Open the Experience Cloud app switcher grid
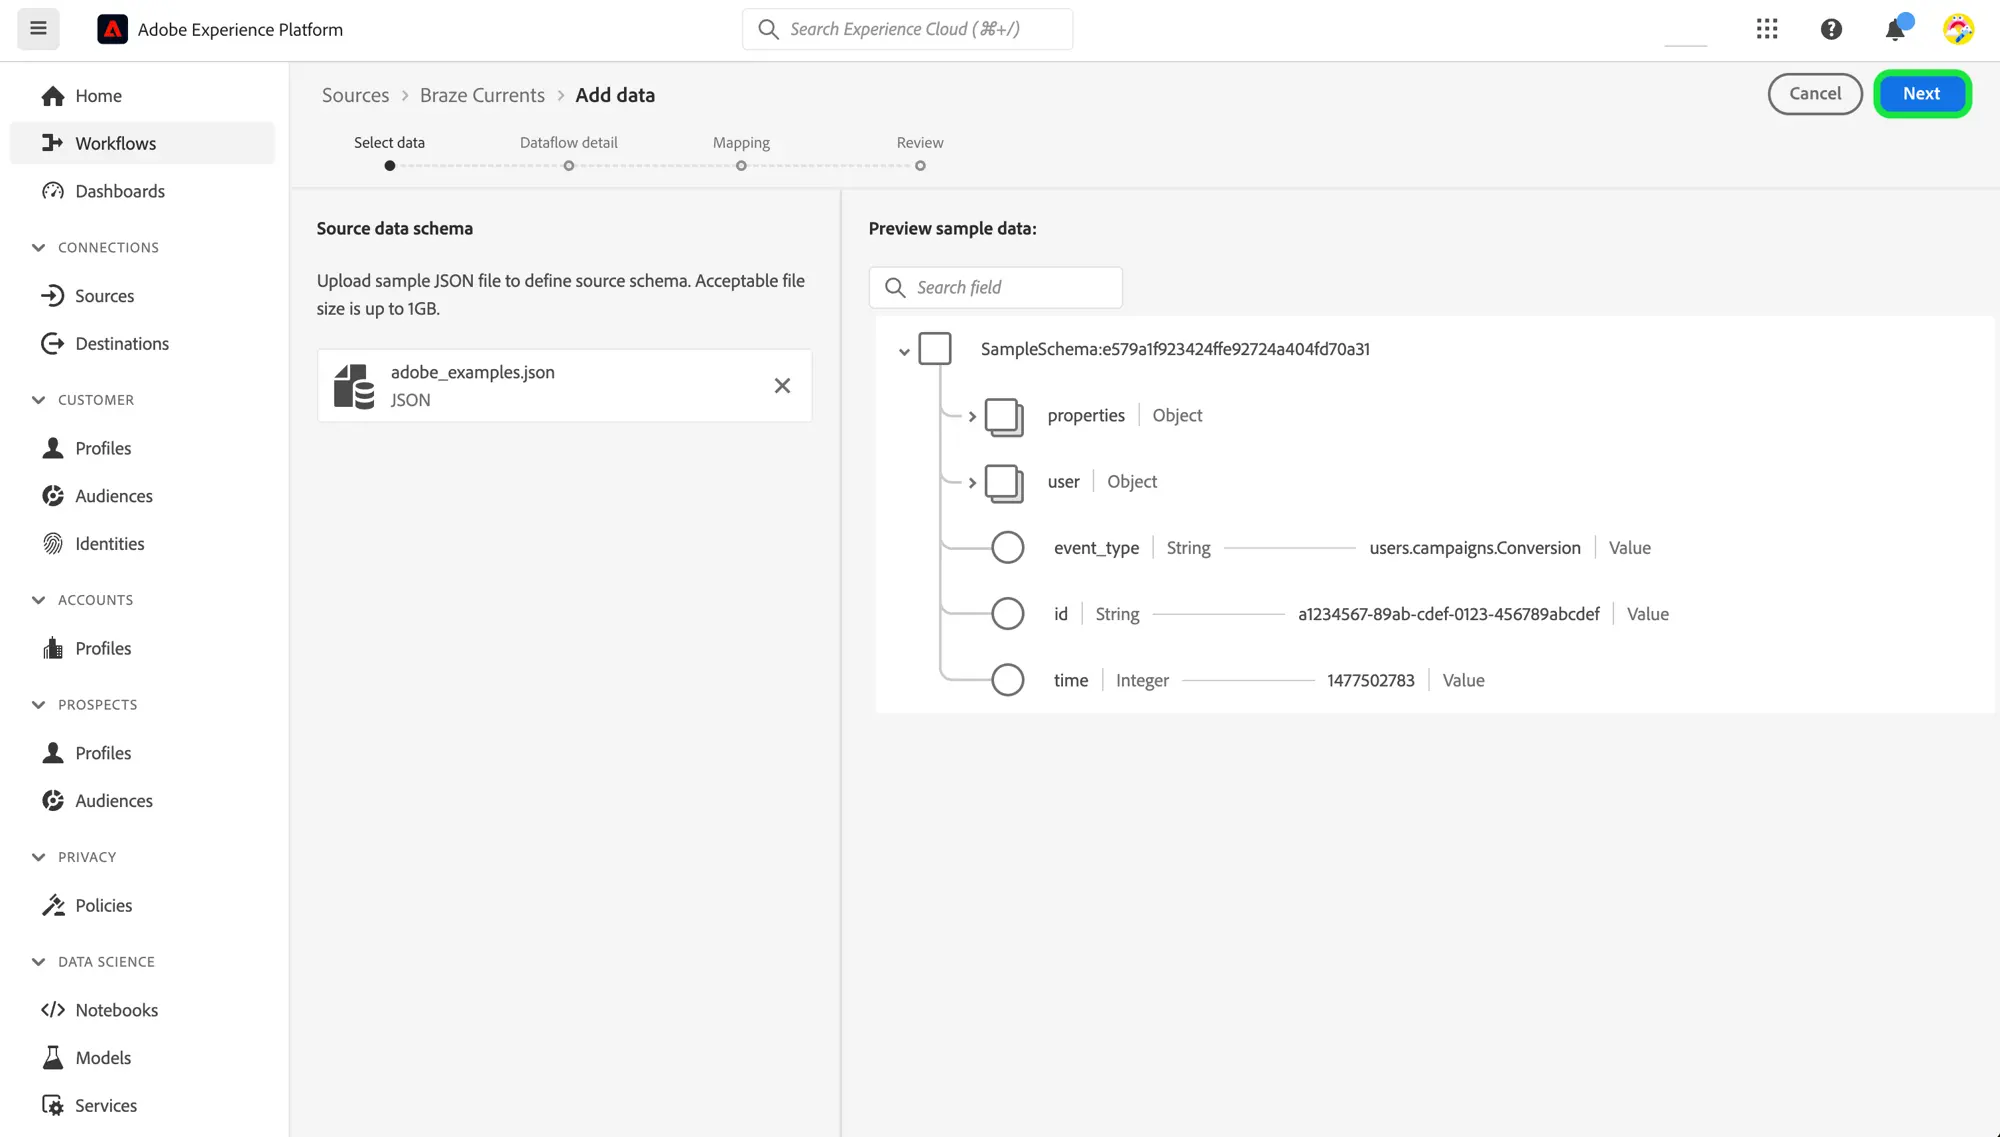Image resolution: width=2000 pixels, height=1137 pixels. coord(1766,29)
